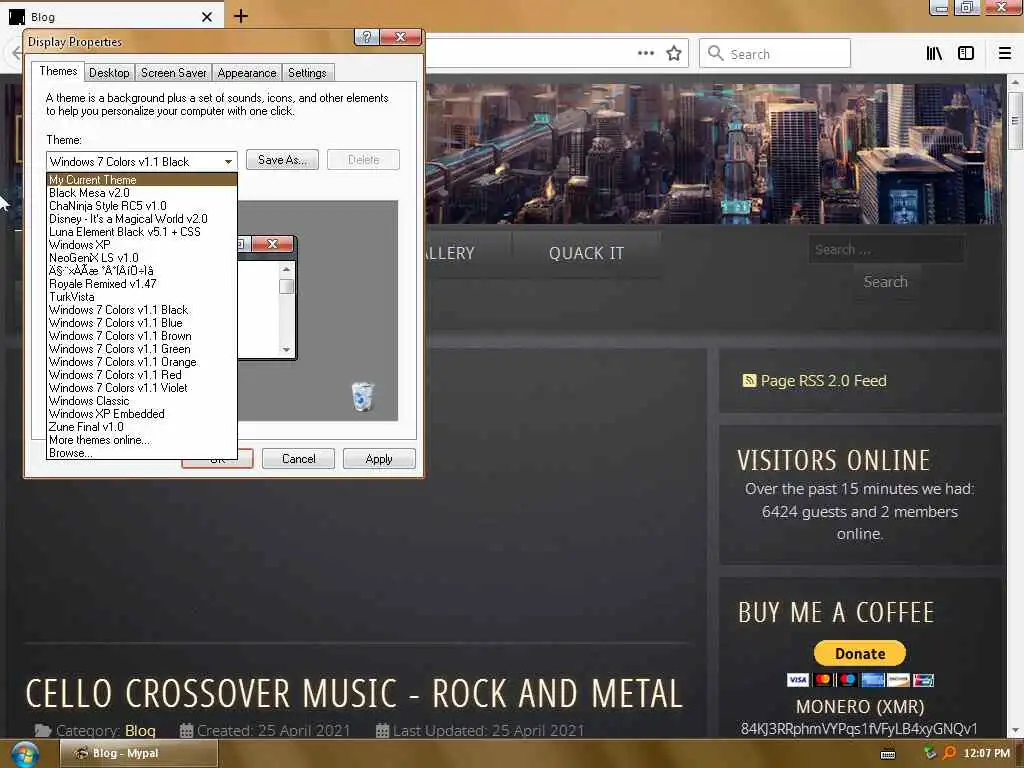The width and height of the screenshot is (1024, 768).
Task: Open the Settings tab
Action: (x=307, y=72)
